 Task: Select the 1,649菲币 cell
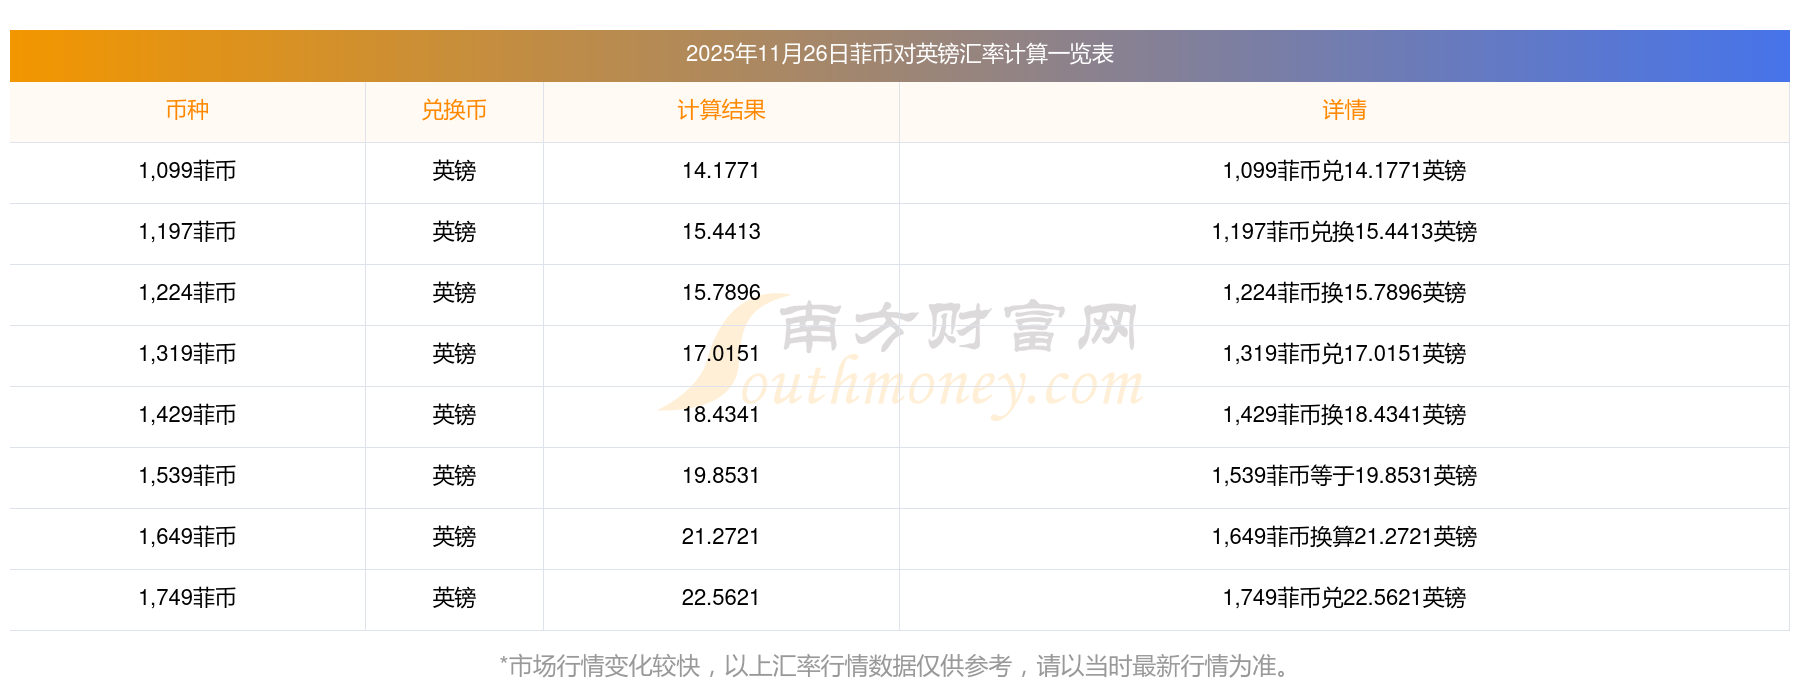pos(187,537)
